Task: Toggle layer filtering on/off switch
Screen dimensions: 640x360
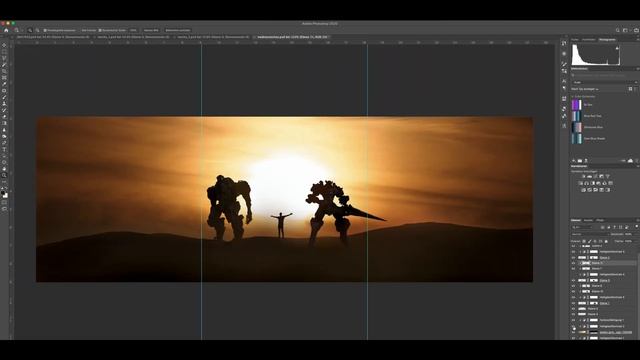Action: tap(637, 227)
